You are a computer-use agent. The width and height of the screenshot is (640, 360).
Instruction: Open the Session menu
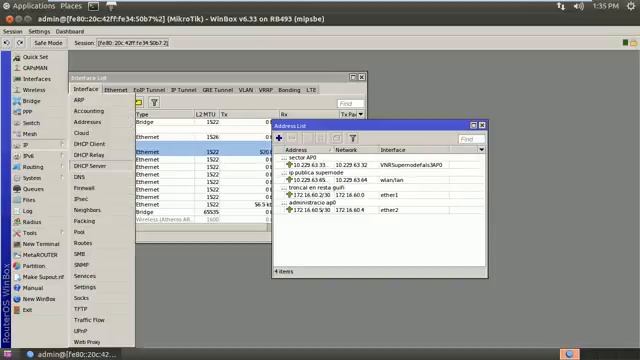tap(13, 31)
